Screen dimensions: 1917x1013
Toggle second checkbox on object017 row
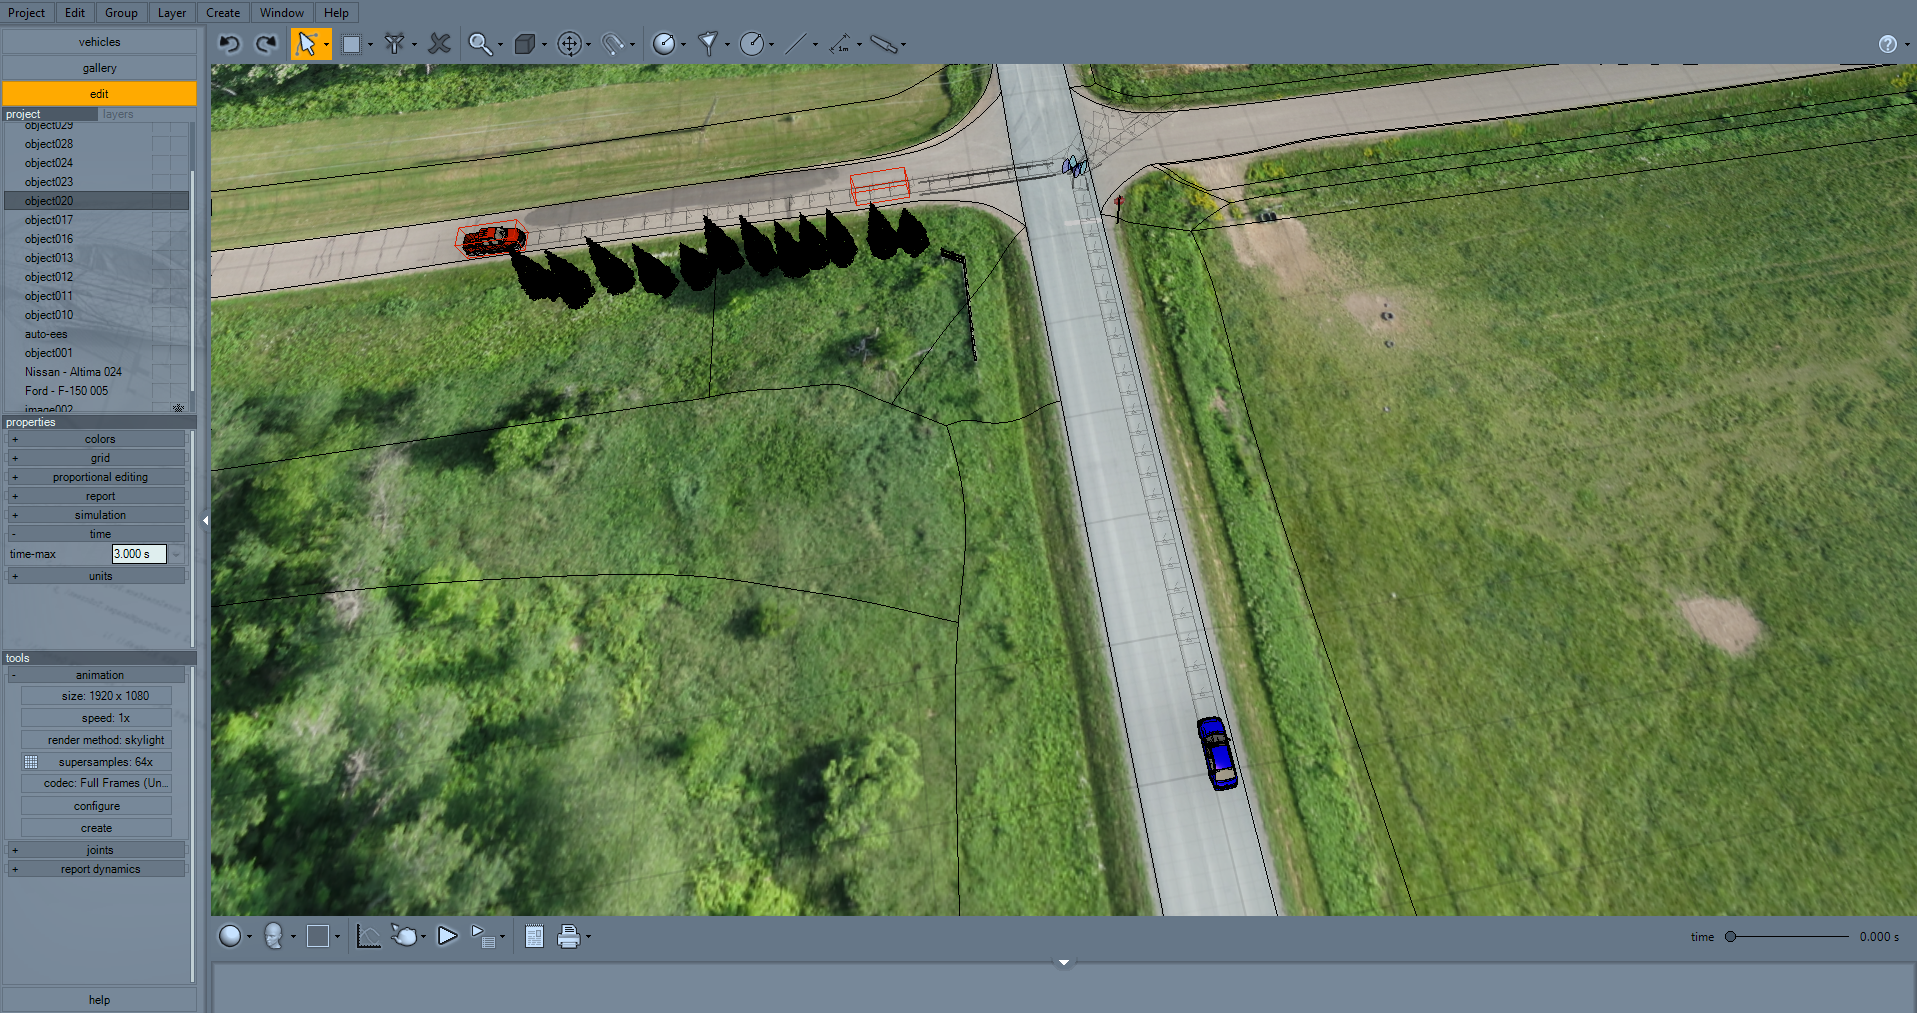(x=178, y=220)
